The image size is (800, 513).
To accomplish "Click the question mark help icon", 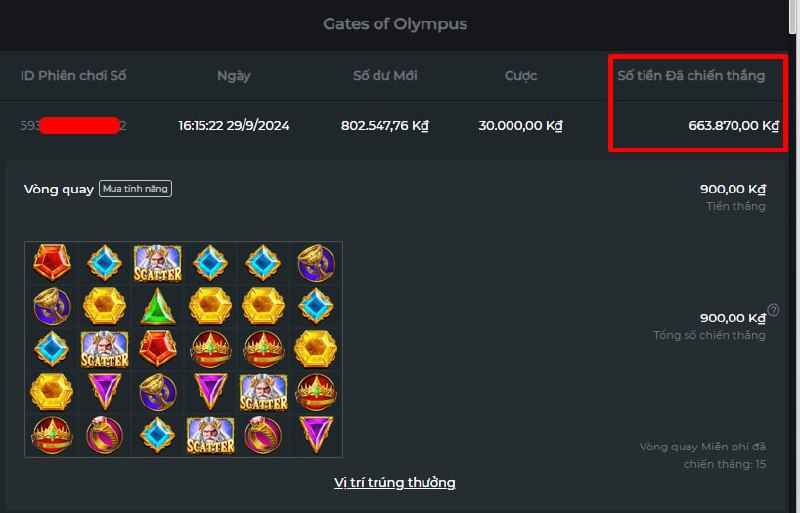I will tap(773, 310).
